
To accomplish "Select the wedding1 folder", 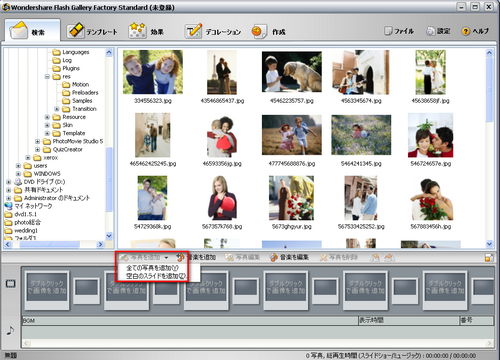I will tap(22, 231).
